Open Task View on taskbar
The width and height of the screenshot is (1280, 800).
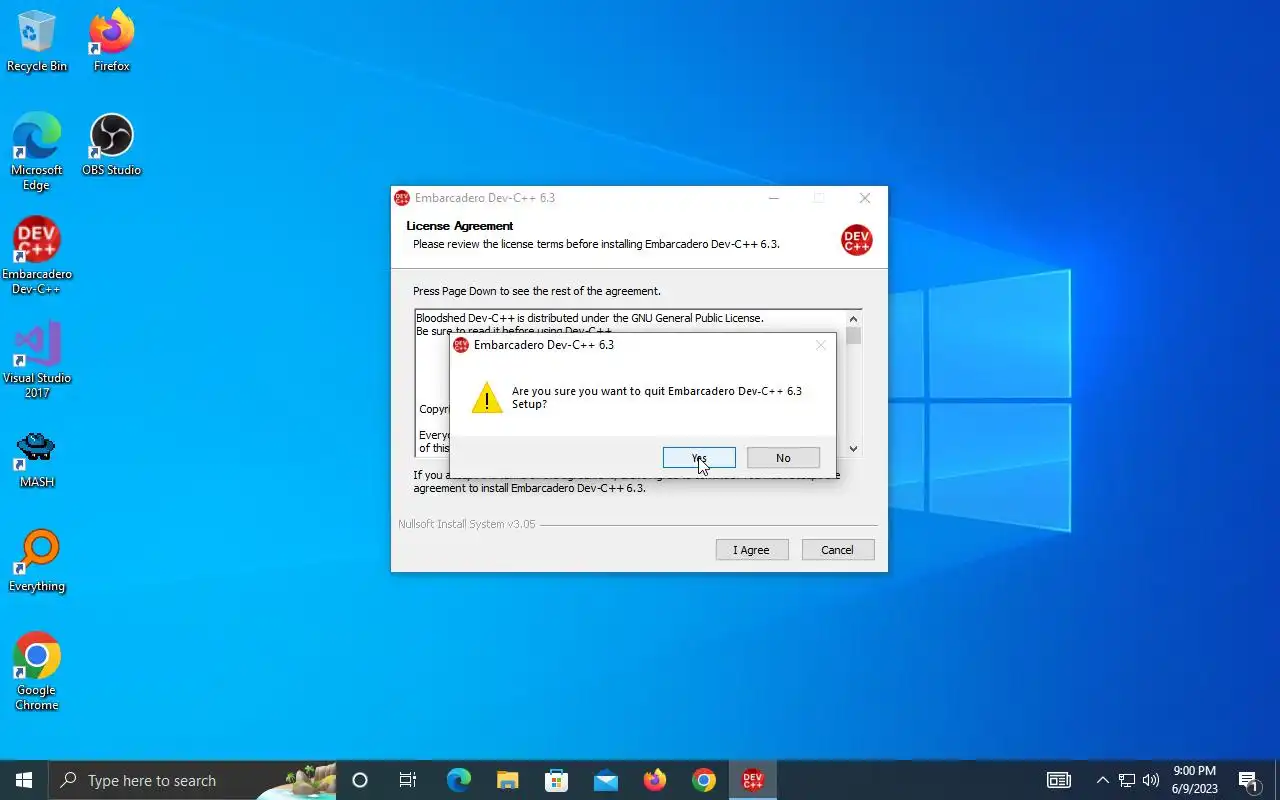[x=408, y=780]
